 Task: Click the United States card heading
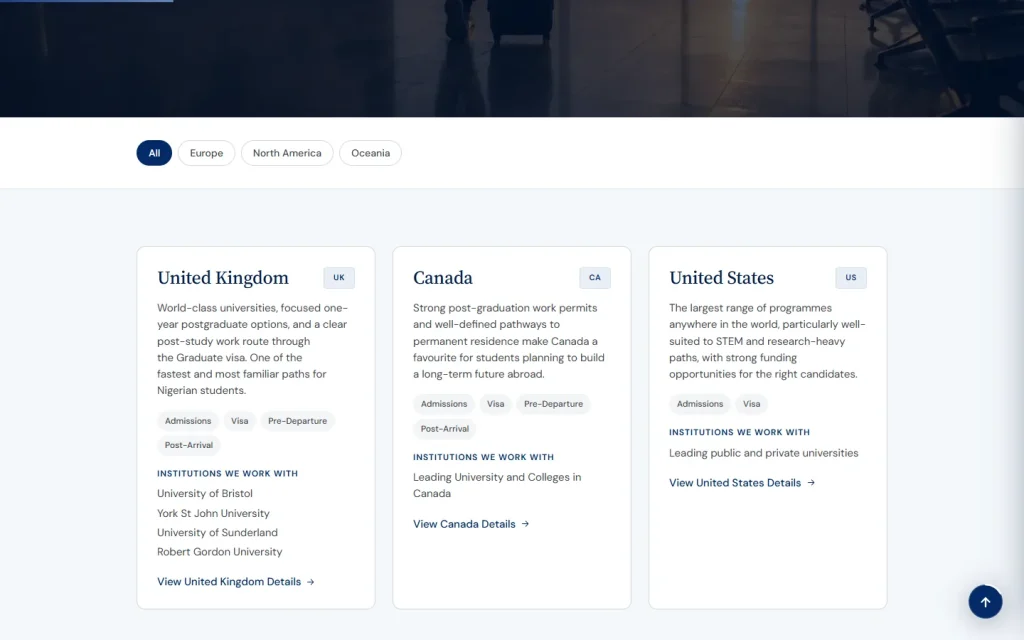point(721,278)
